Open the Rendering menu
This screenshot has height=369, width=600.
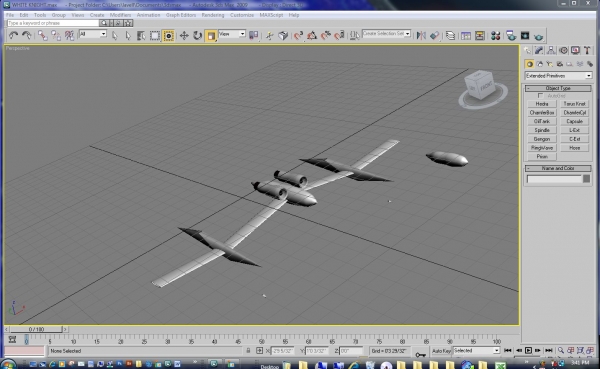pos(213,15)
